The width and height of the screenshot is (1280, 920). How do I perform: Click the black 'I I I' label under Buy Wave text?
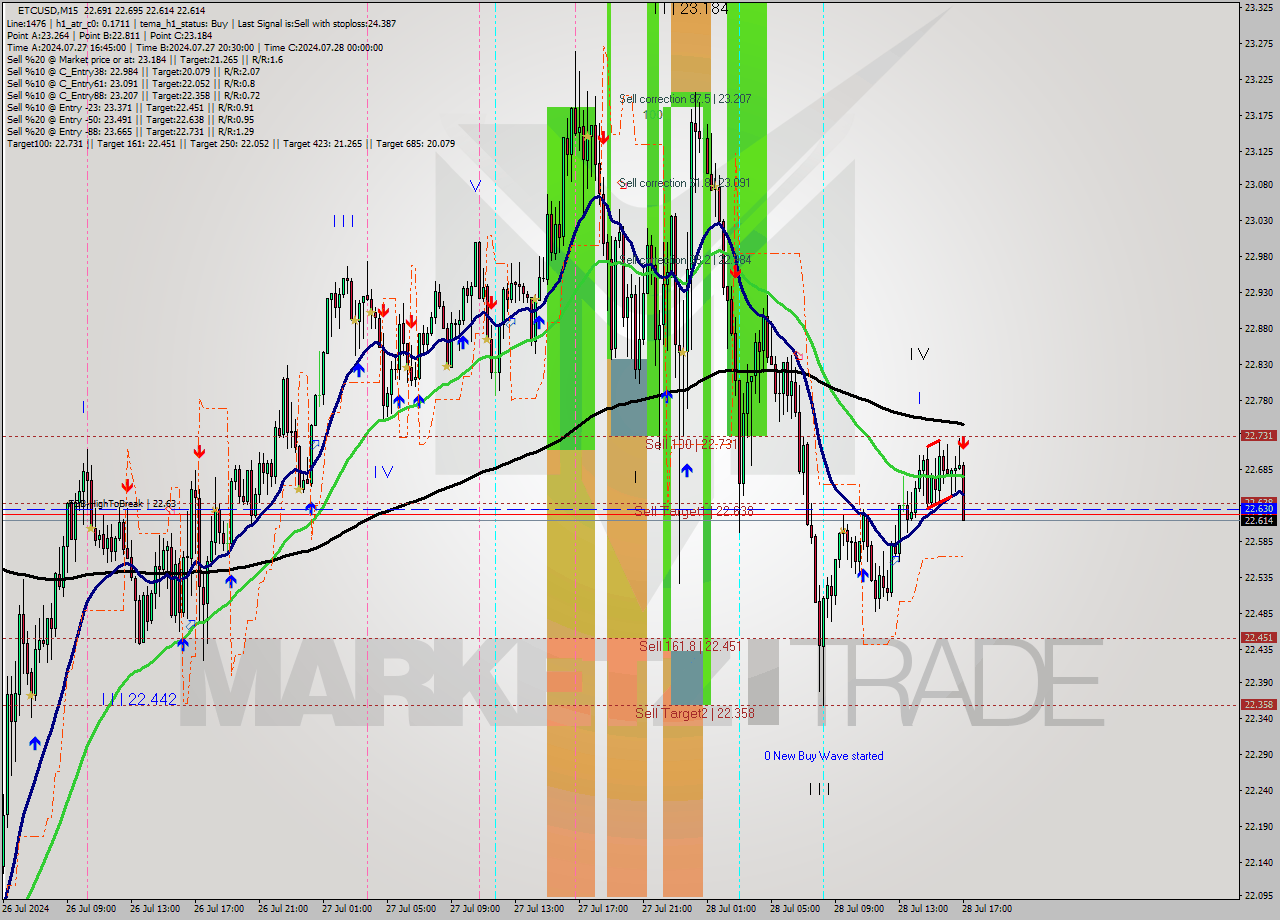tap(819, 789)
